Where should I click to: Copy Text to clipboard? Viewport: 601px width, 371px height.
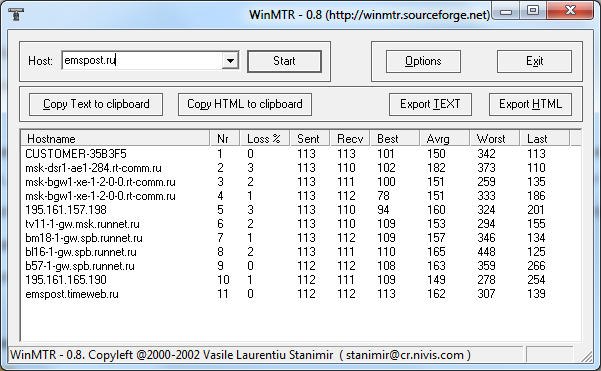(96, 104)
